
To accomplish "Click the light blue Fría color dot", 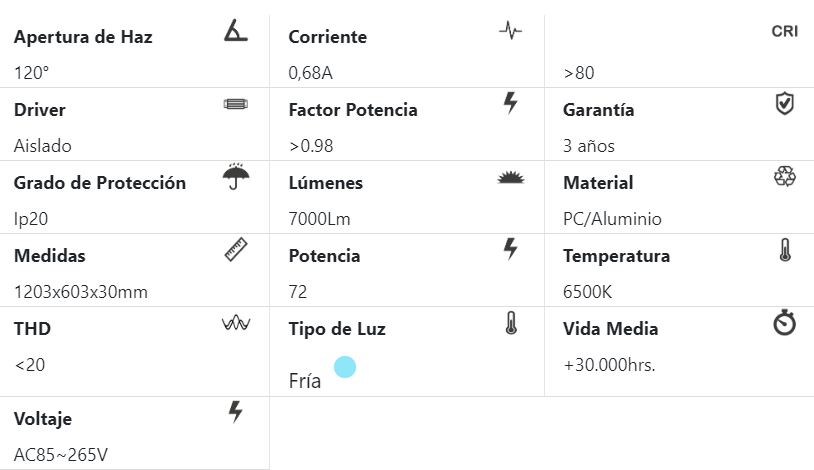I will coord(345,367).
